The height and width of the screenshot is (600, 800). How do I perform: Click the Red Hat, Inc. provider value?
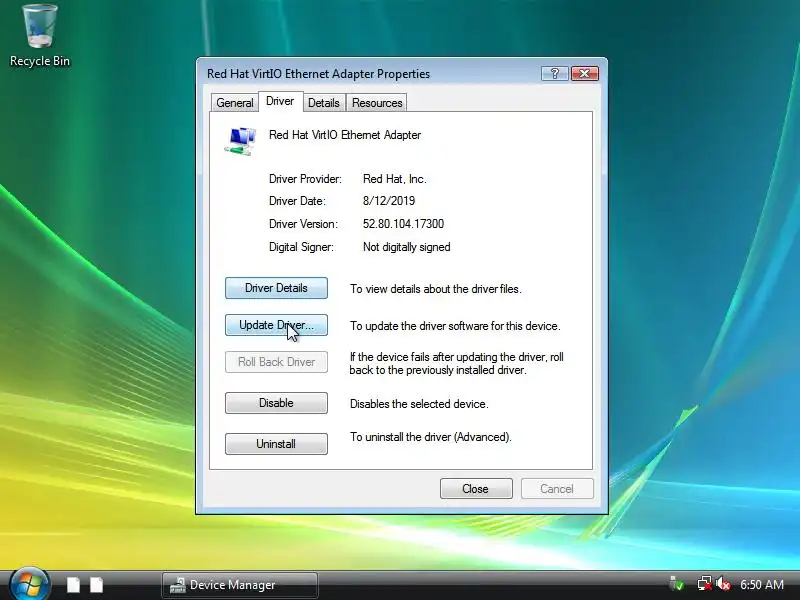(394, 179)
